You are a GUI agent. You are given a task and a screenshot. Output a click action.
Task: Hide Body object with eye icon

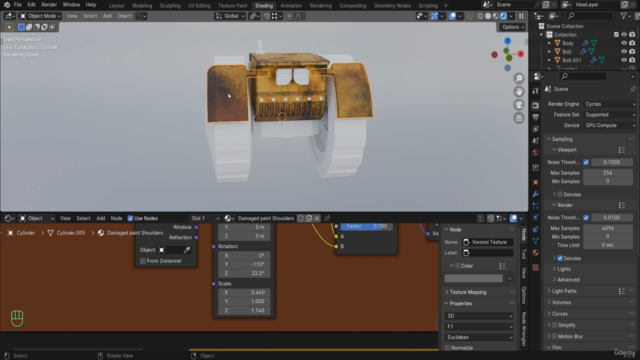[x=624, y=43]
